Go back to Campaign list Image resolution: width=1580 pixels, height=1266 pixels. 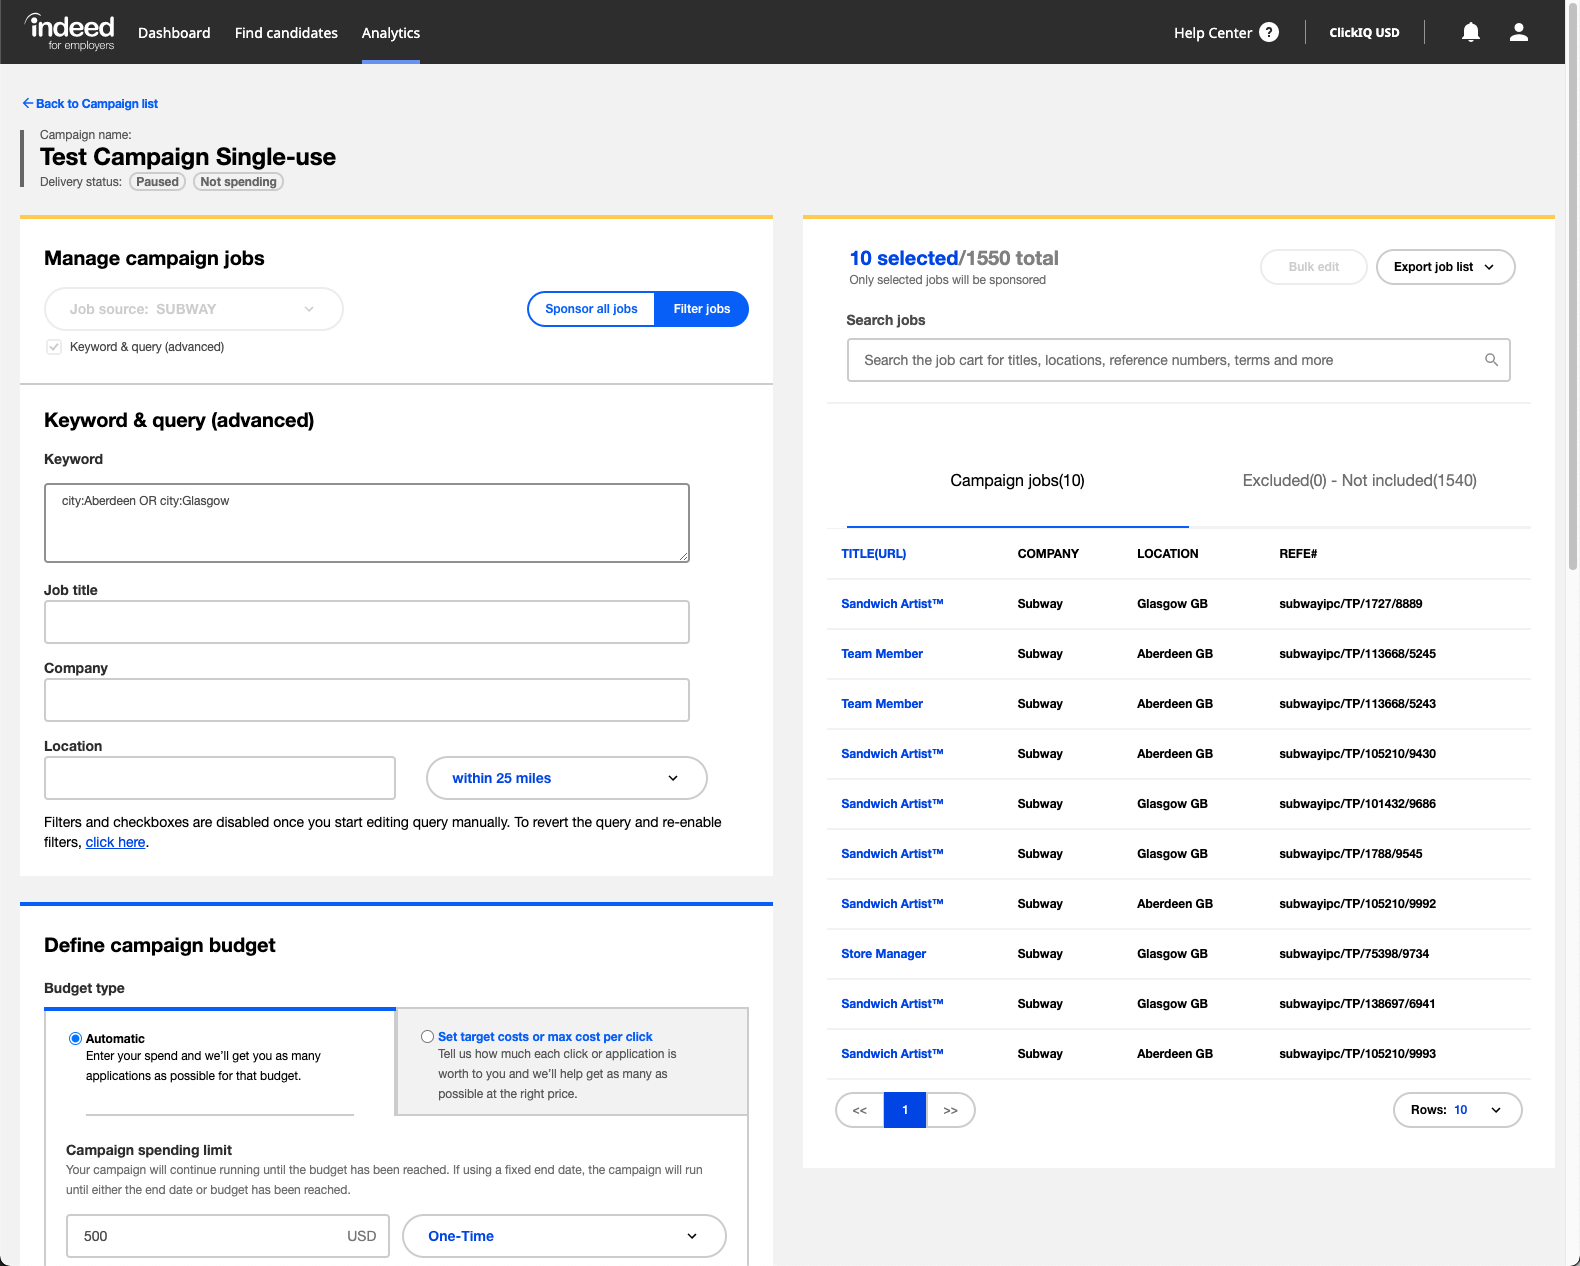[x=90, y=104]
